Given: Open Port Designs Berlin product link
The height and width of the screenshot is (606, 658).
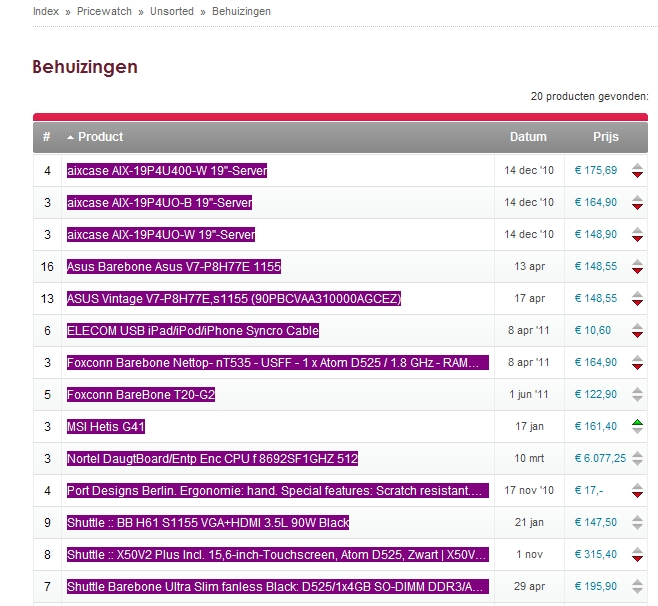Looking at the screenshot, I should pos(278,491).
